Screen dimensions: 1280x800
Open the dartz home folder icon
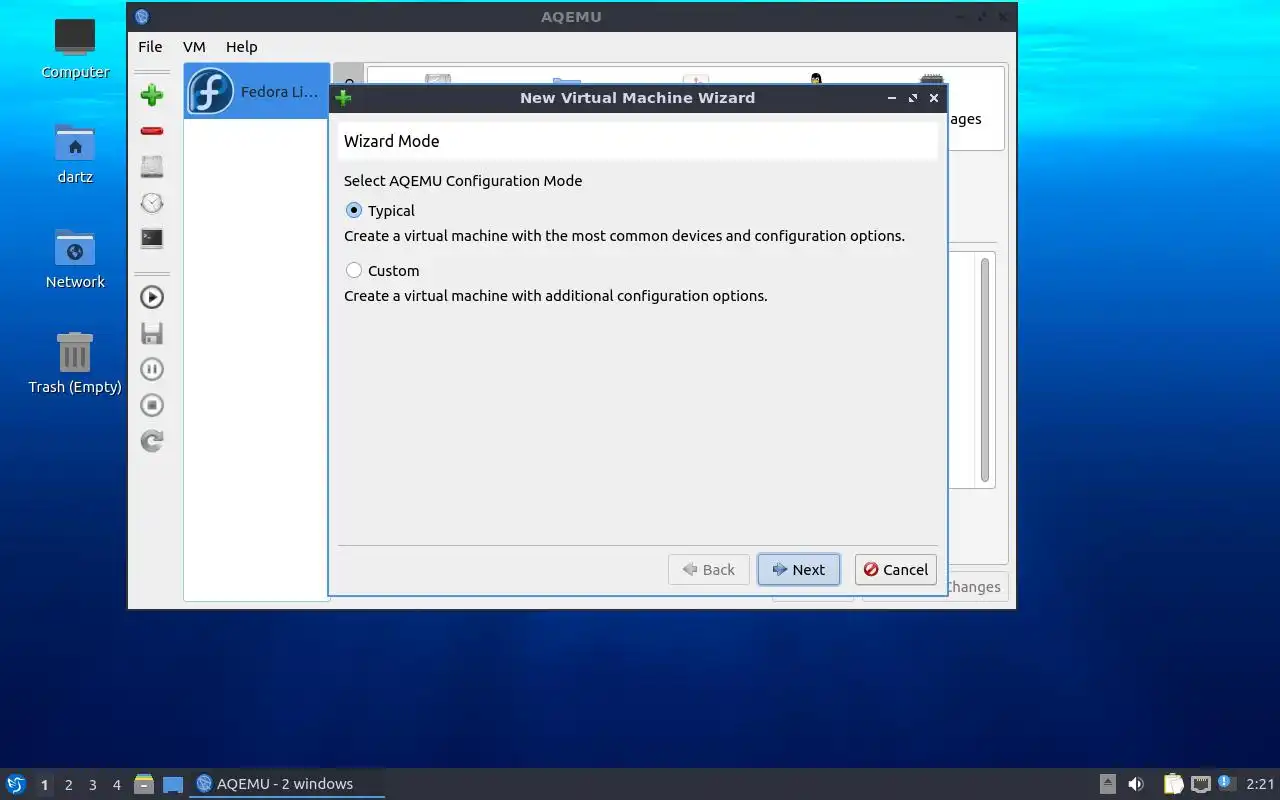[75, 154]
